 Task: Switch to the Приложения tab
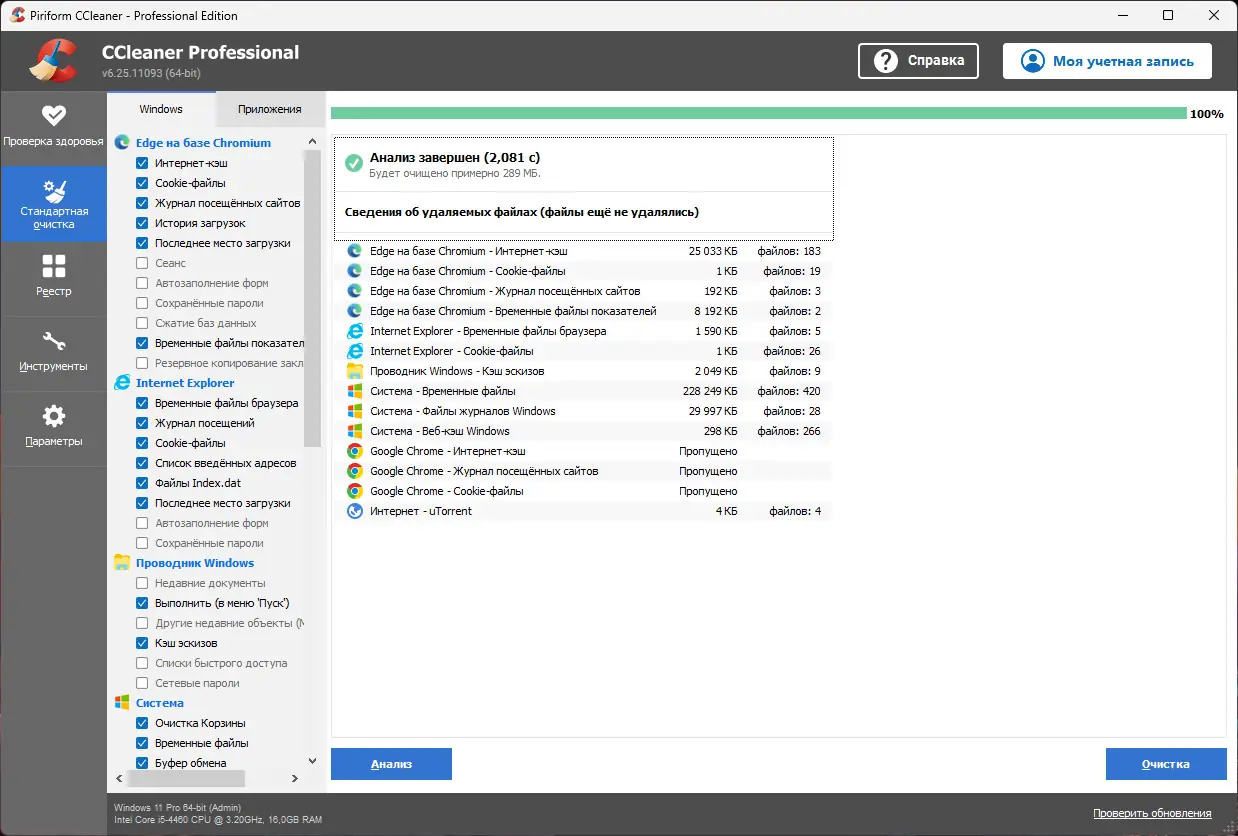pos(269,109)
